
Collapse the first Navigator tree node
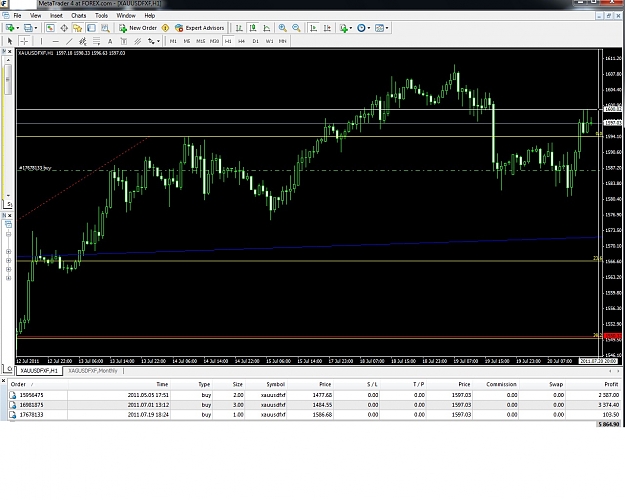[8, 234]
